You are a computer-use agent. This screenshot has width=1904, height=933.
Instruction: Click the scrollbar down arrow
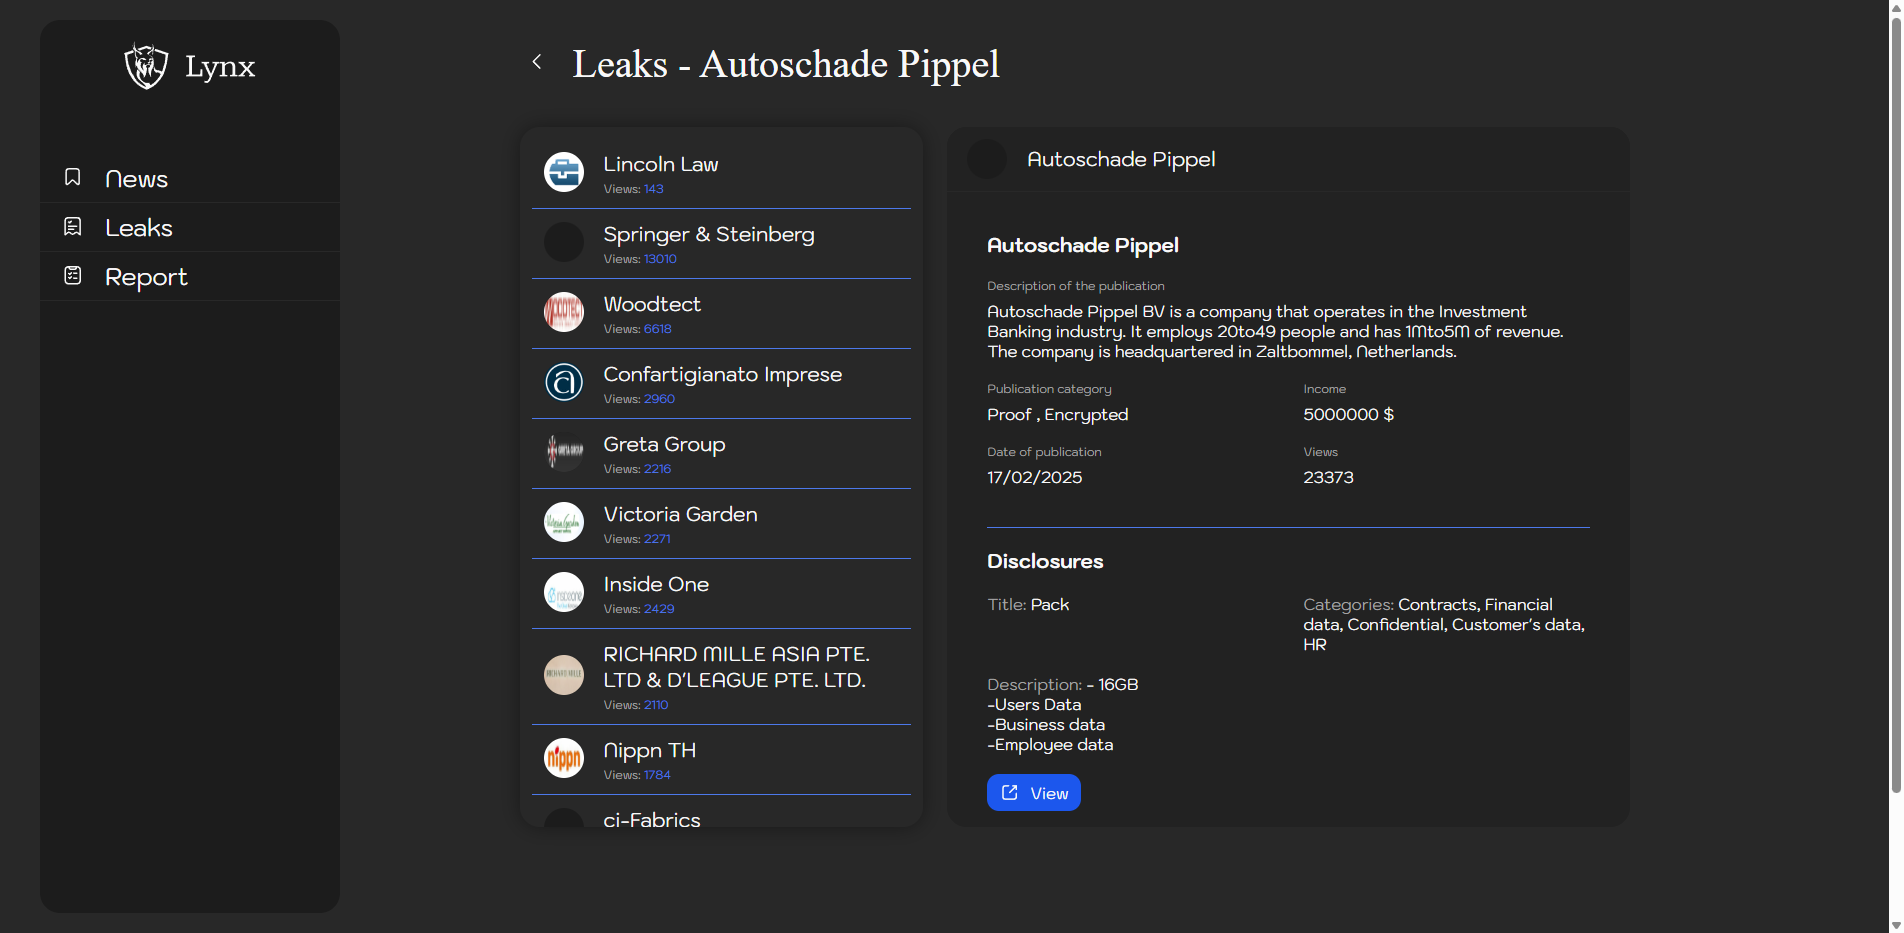tap(1895, 925)
